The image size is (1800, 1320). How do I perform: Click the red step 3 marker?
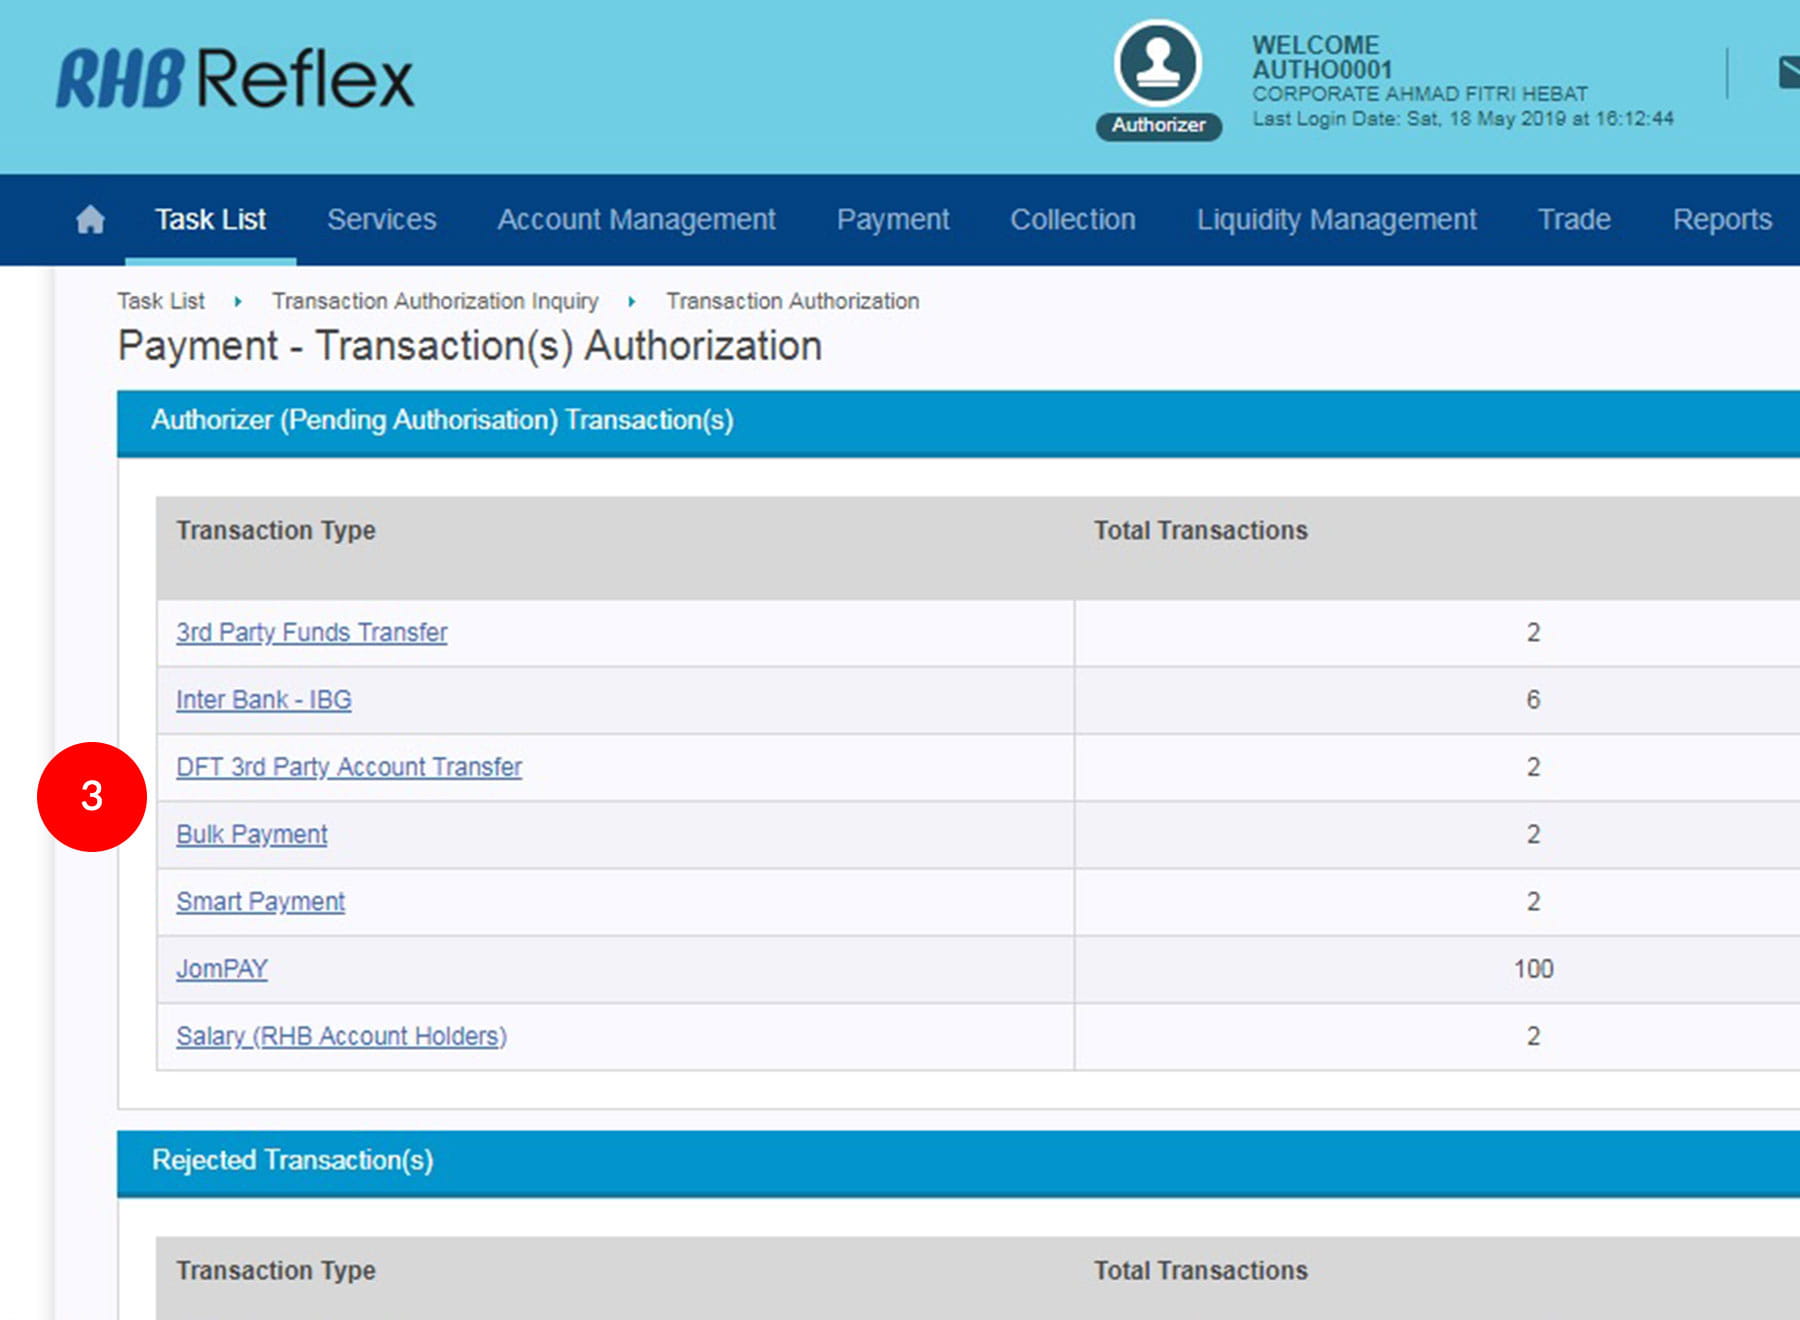(92, 796)
